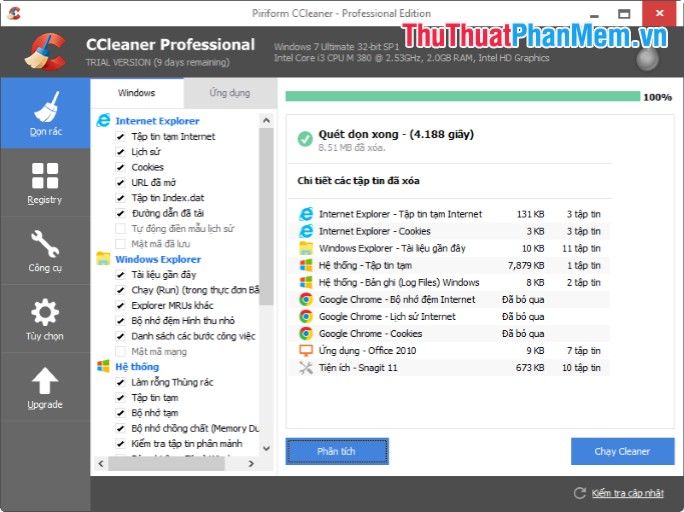This screenshot has width=684, height=512.
Task: Click Chrome icon for Chrome Cookies row
Action: click(x=306, y=333)
